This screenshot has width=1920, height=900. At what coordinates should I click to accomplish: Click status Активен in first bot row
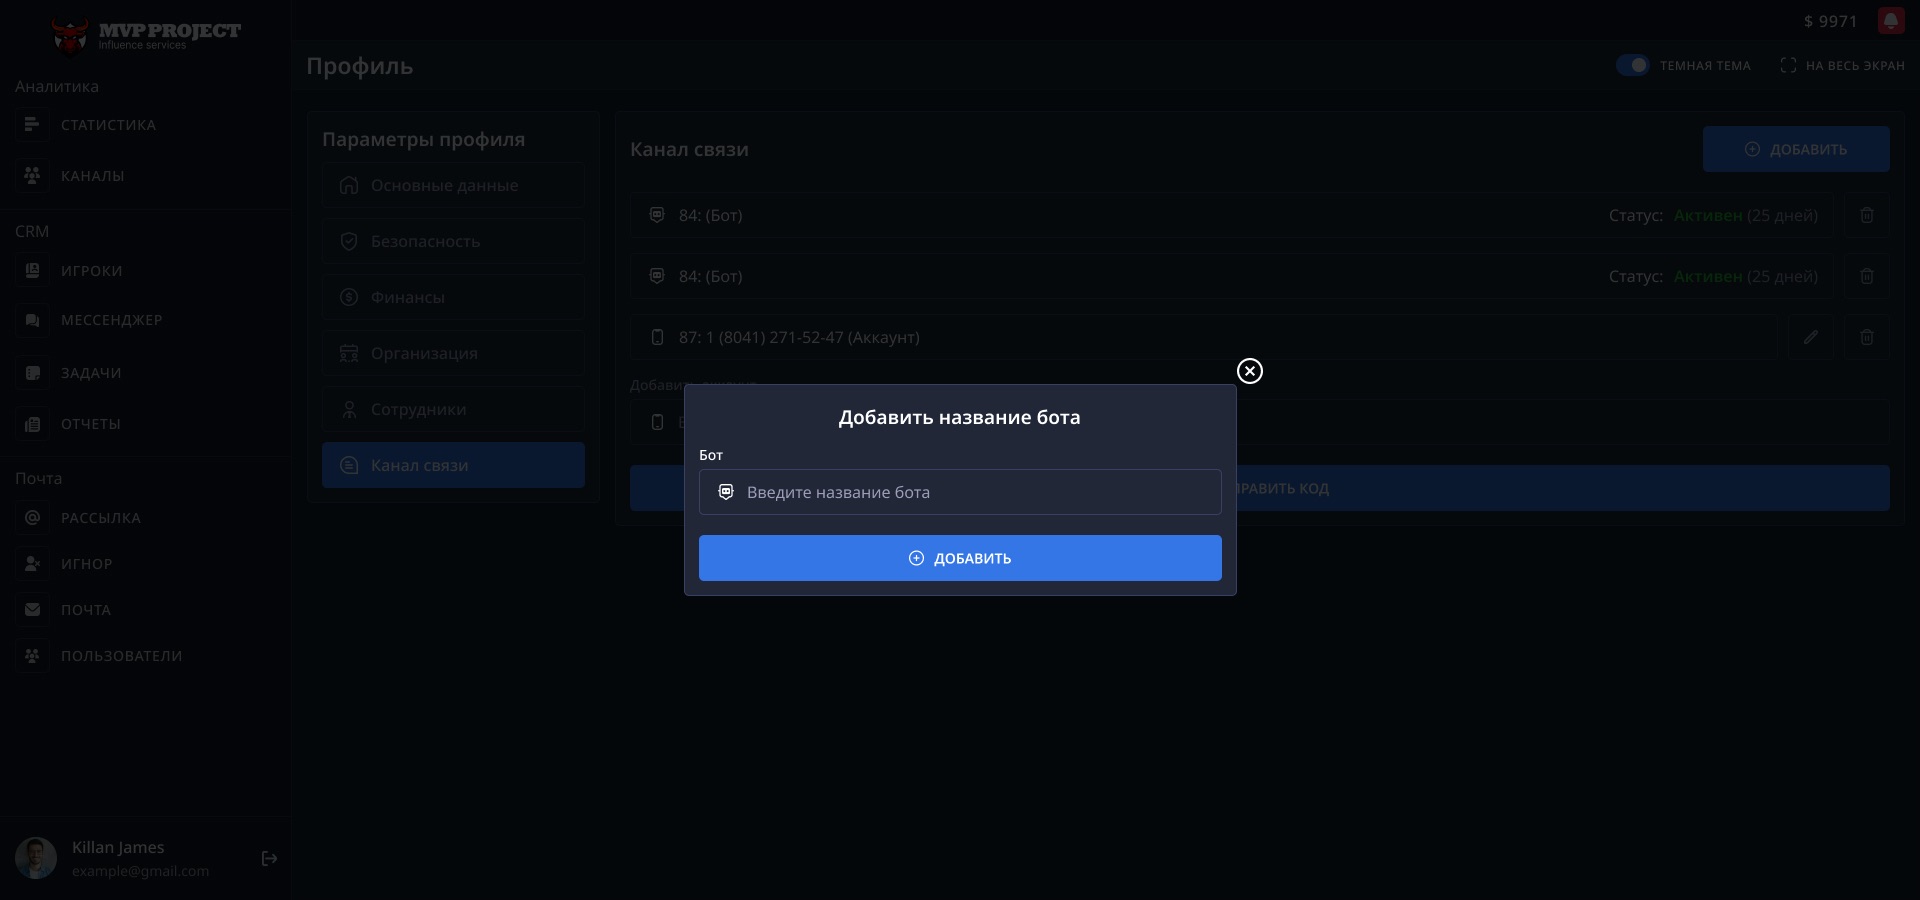pos(1708,215)
